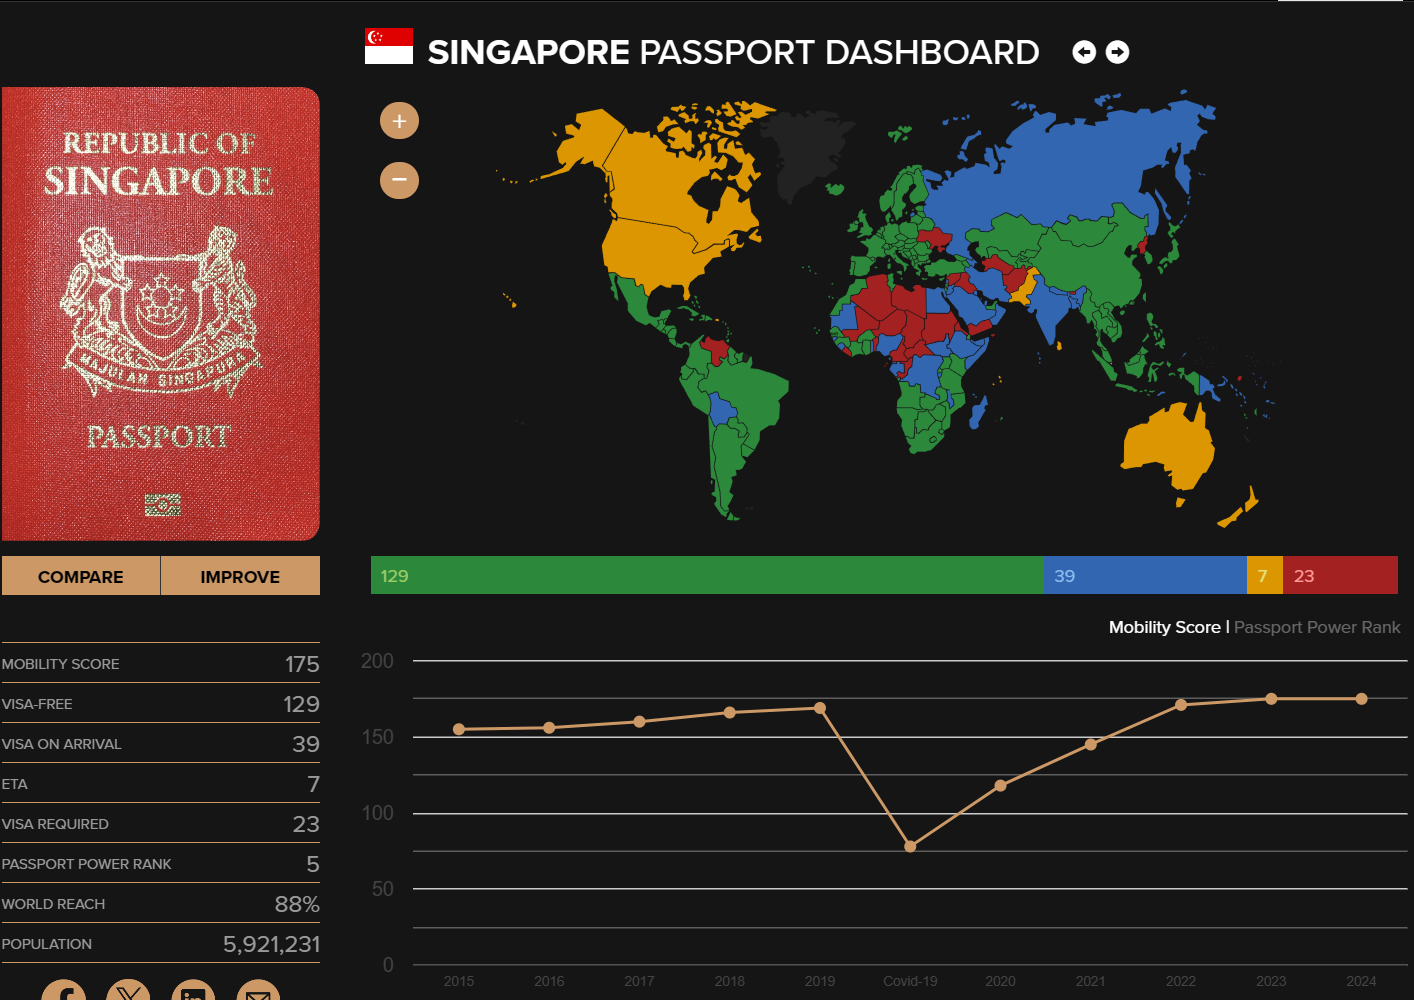Image resolution: width=1414 pixels, height=1000 pixels.
Task: Click the 2015 data point on chart
Action: 459,729
